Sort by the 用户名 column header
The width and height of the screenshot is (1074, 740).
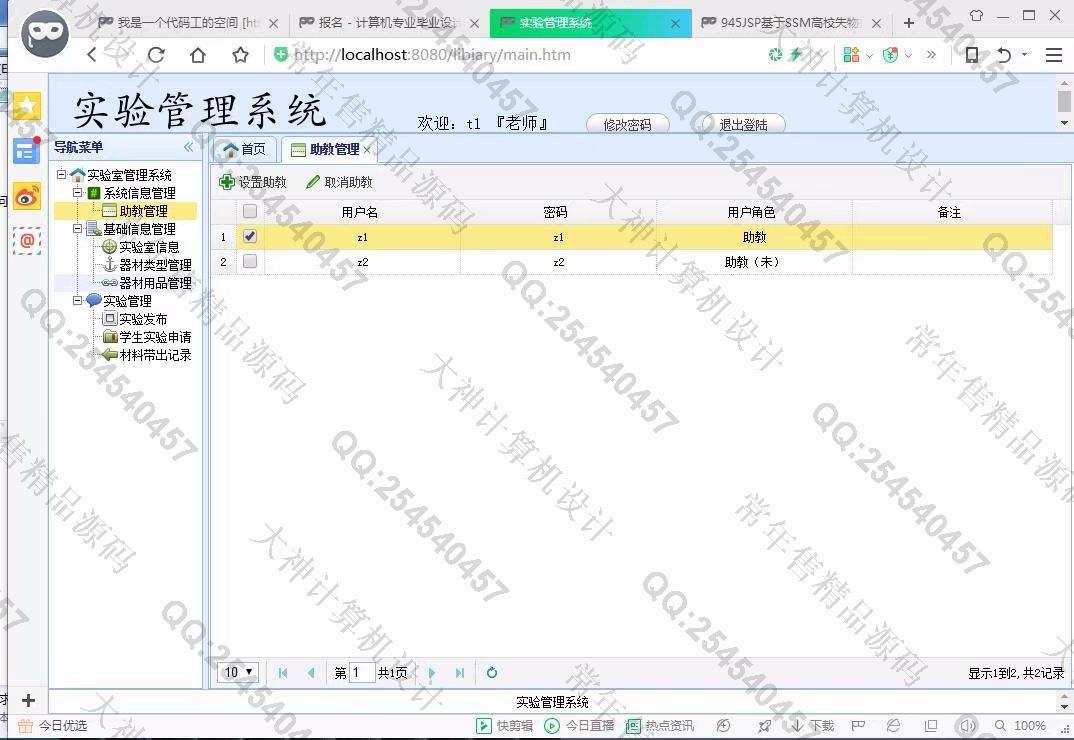click(x=360, y=212)
